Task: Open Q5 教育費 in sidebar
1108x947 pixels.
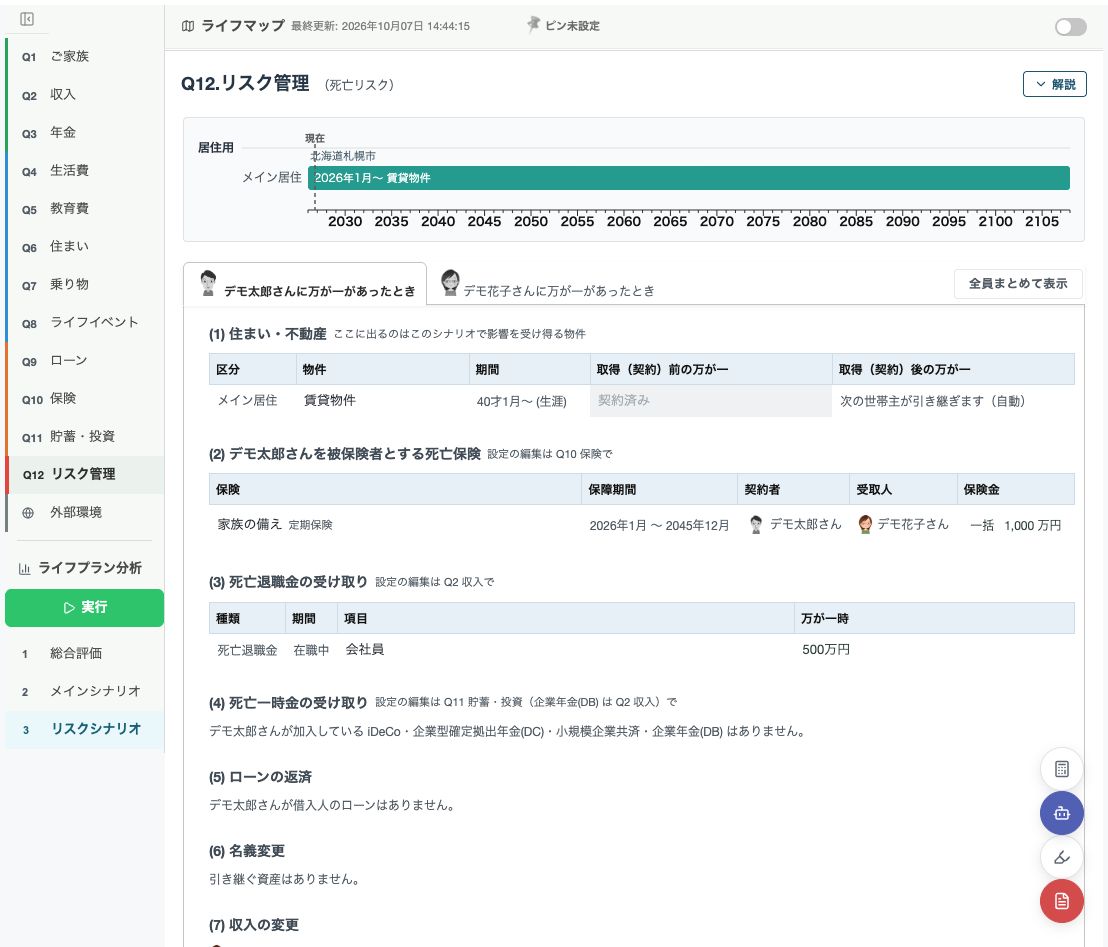Action: [85, 209]
